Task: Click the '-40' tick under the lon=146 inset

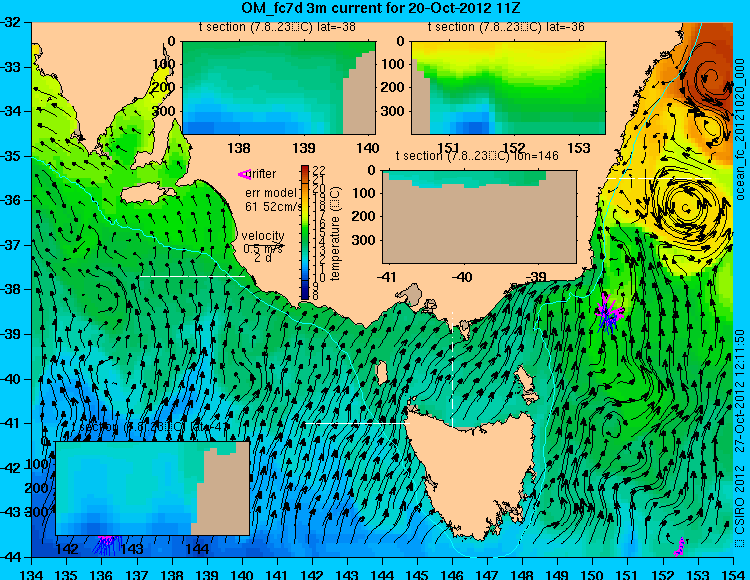Action: pos(463,276)
